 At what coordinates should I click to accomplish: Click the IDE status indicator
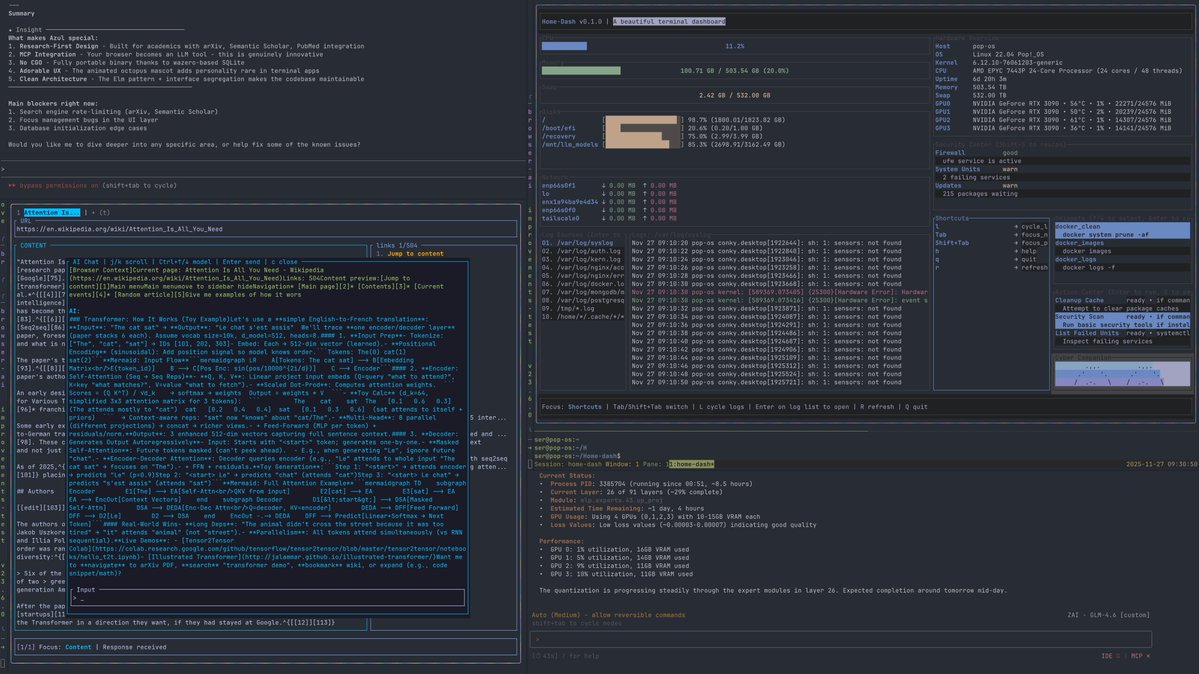1110,656
